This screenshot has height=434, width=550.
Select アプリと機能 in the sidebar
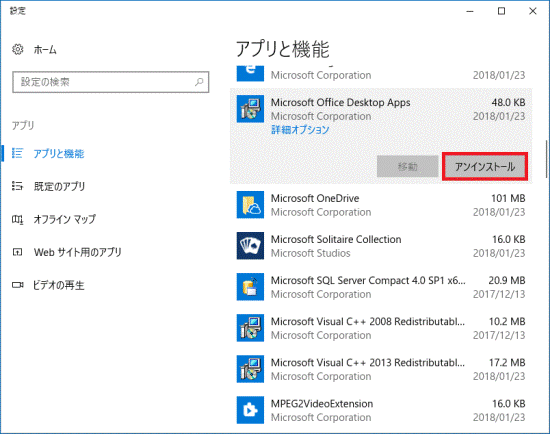click(x=59, y=154)
